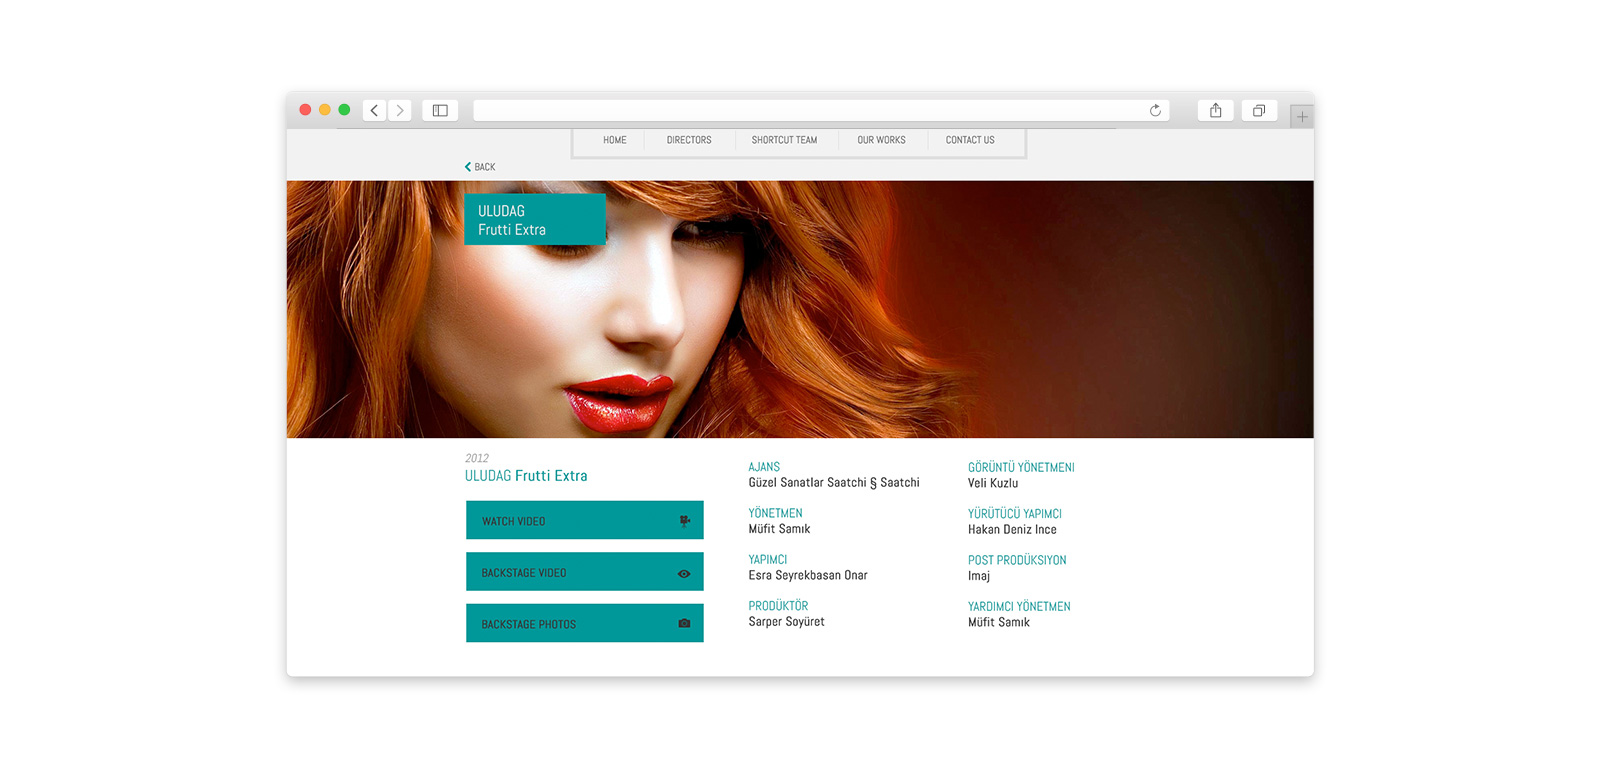Click the ULUDAG Frutti Extra title under 2012

[526, 476]
